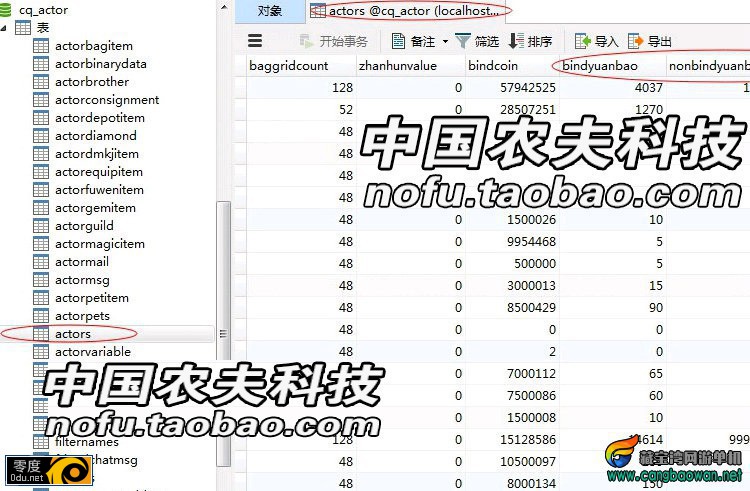Open the actorequipitem table

click(99, 172)
